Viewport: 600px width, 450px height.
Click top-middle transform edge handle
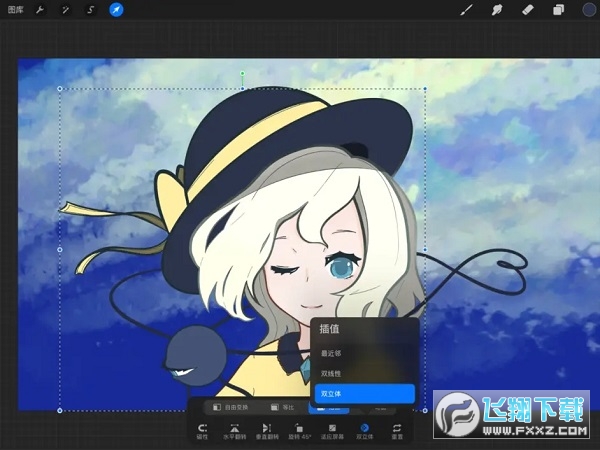click(x=243, y=89)
